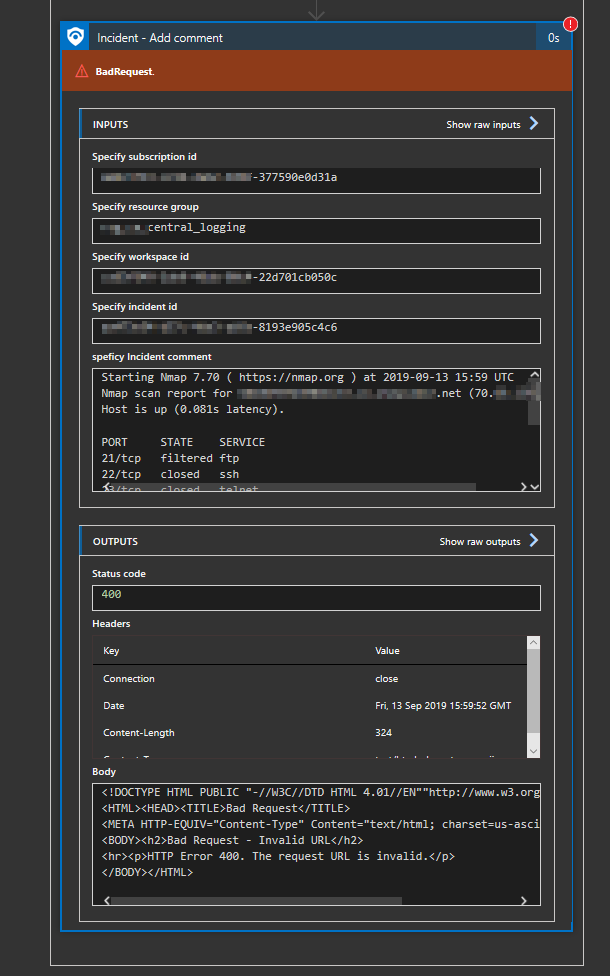Click the 0s duration label

click(553, 38)
